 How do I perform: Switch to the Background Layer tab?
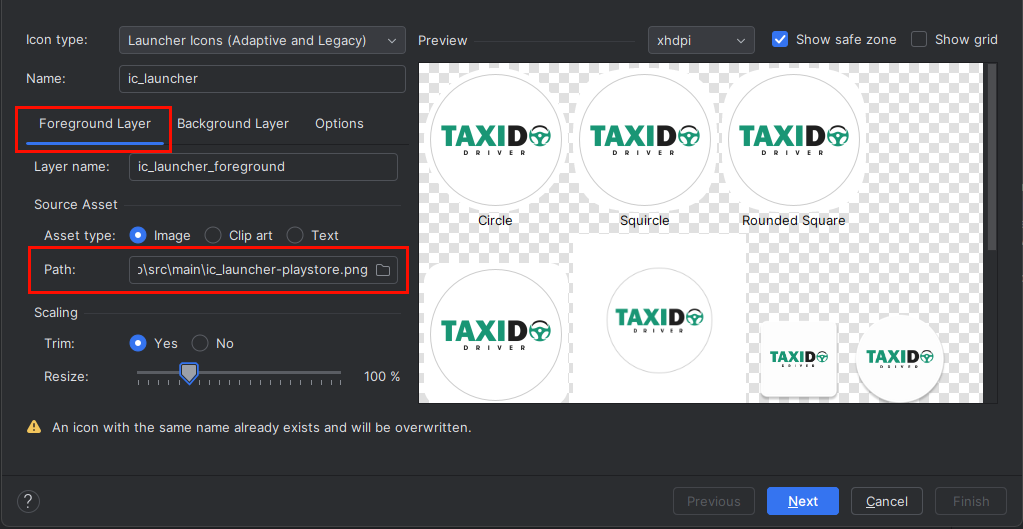(233, 124)
